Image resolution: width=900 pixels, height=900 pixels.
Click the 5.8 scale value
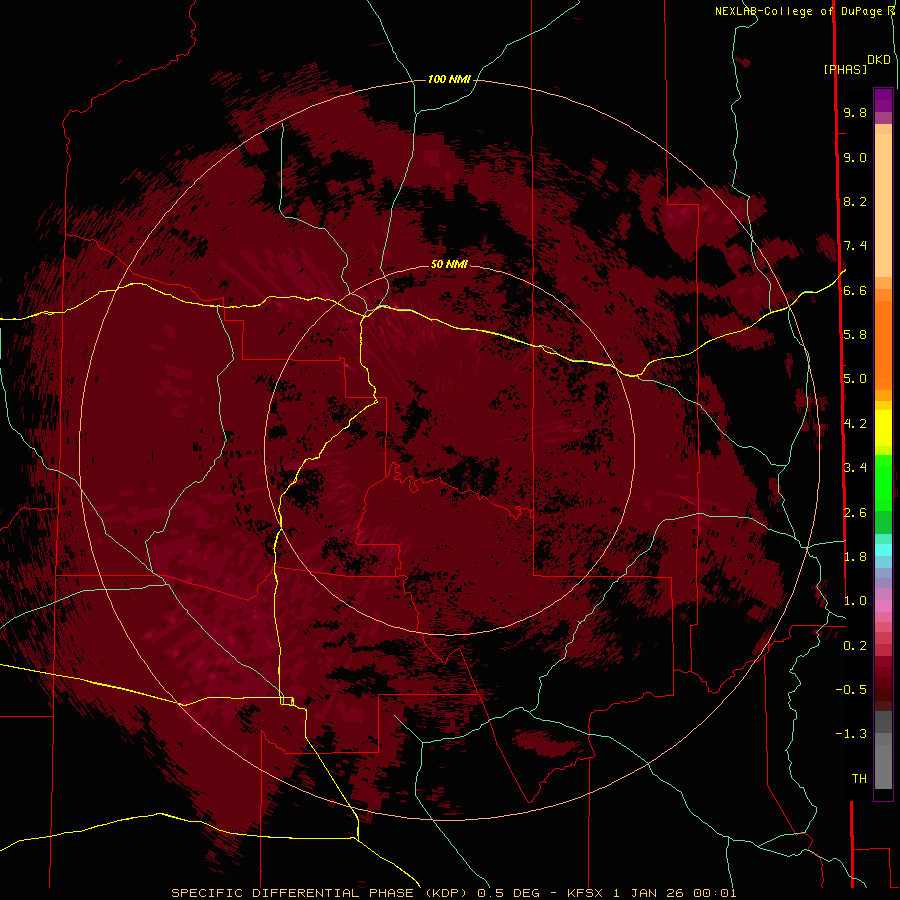point(855,335)
